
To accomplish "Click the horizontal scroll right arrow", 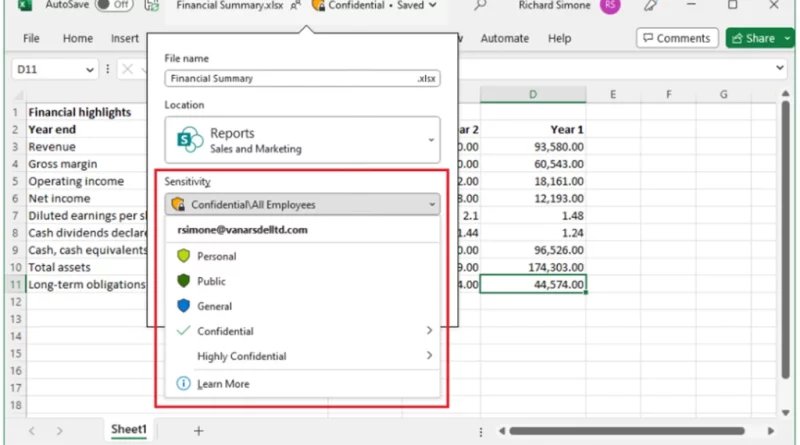I will coord(770,431).
